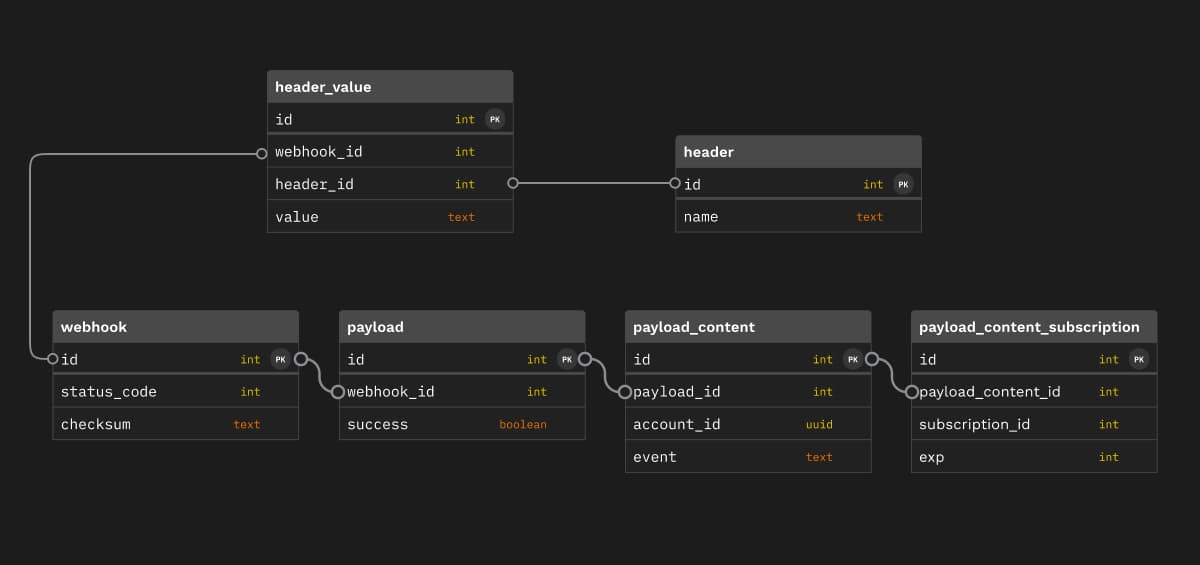The width and height of the screenshot is (1200, 565).
Task: Click the exp row in payload_content_subscription
Action: (x=1033, y=457)
